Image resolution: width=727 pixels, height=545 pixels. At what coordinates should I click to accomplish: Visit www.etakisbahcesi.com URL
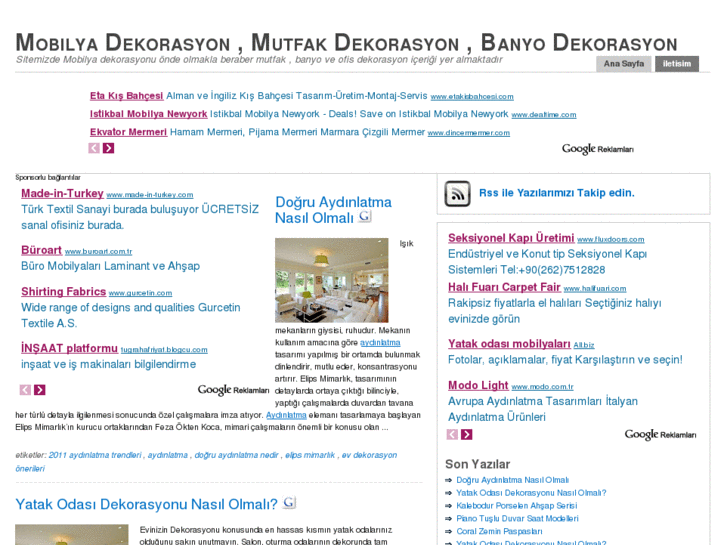click(x=472, y=97)
